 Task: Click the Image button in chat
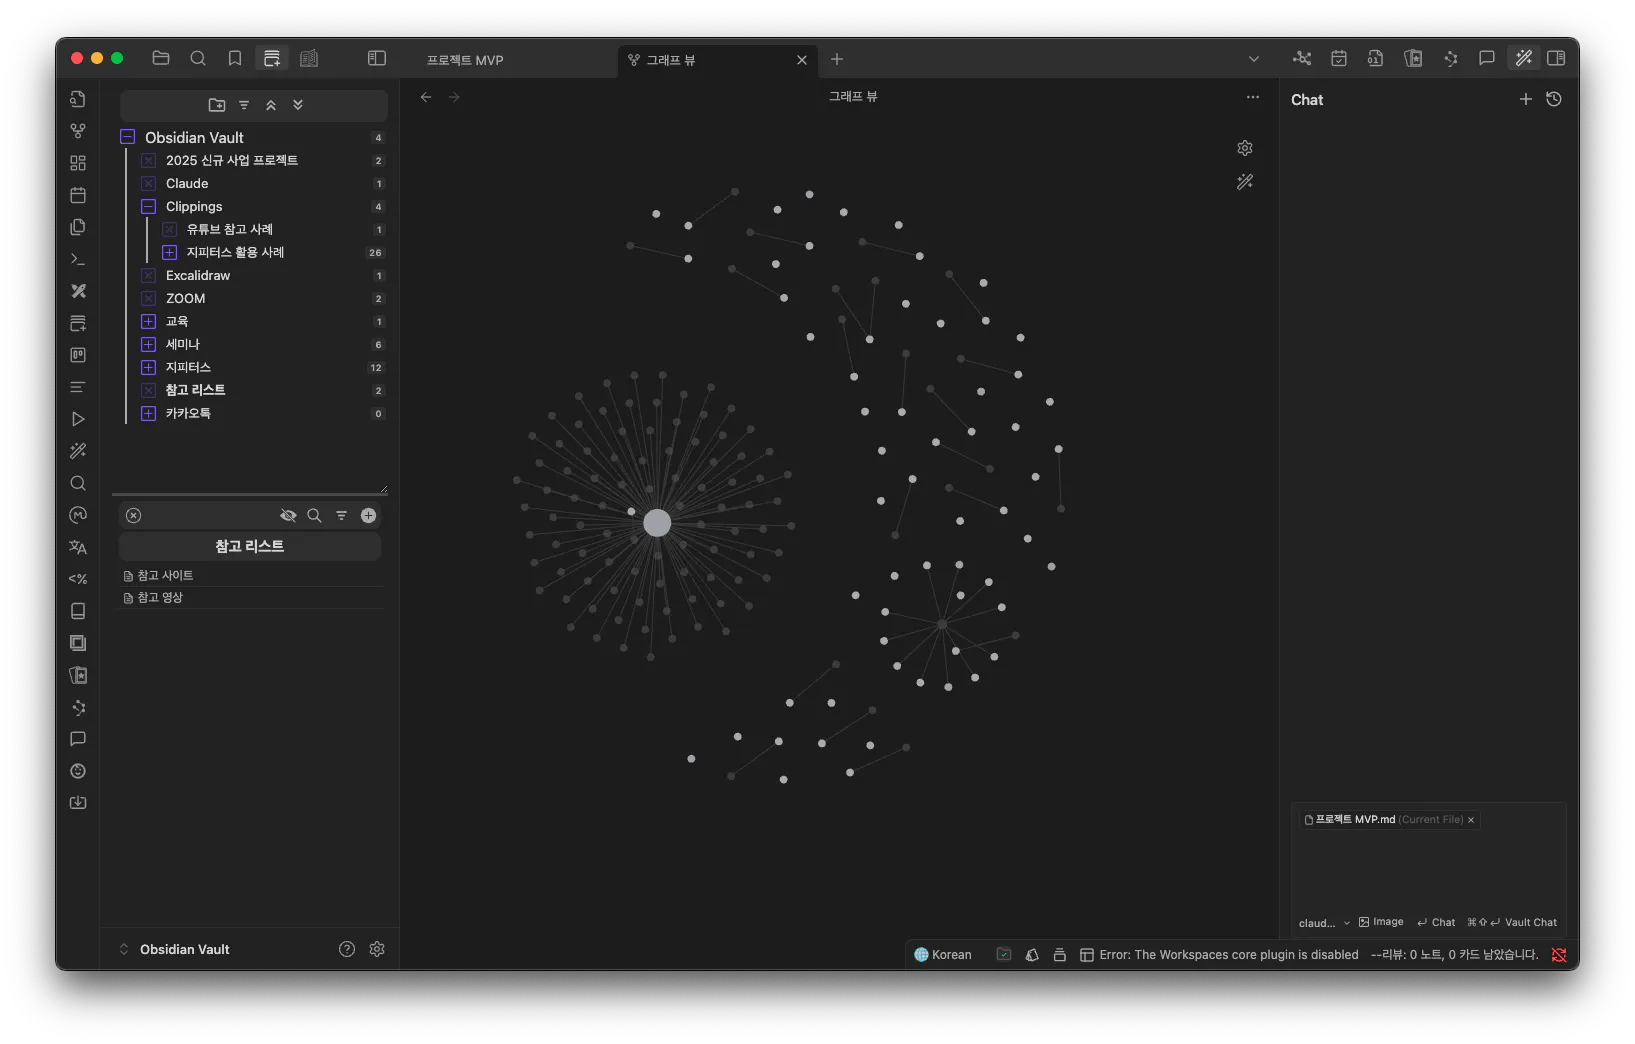click(1381, 922)
